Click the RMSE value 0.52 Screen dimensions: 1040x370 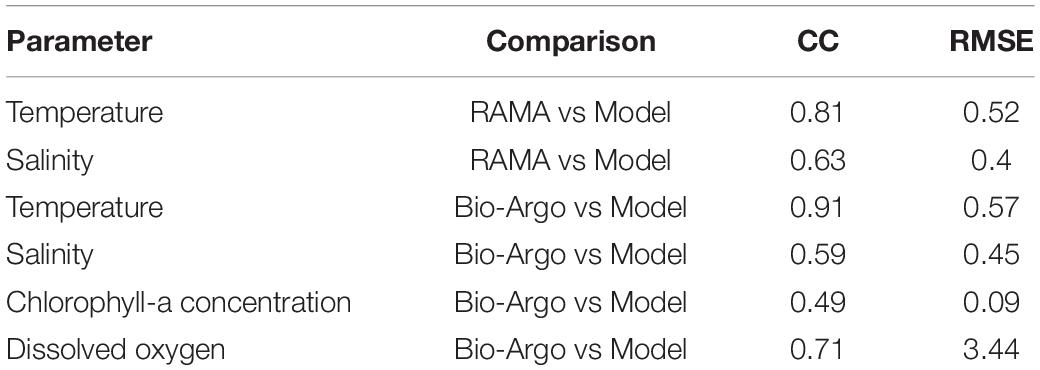coord(992,113)
